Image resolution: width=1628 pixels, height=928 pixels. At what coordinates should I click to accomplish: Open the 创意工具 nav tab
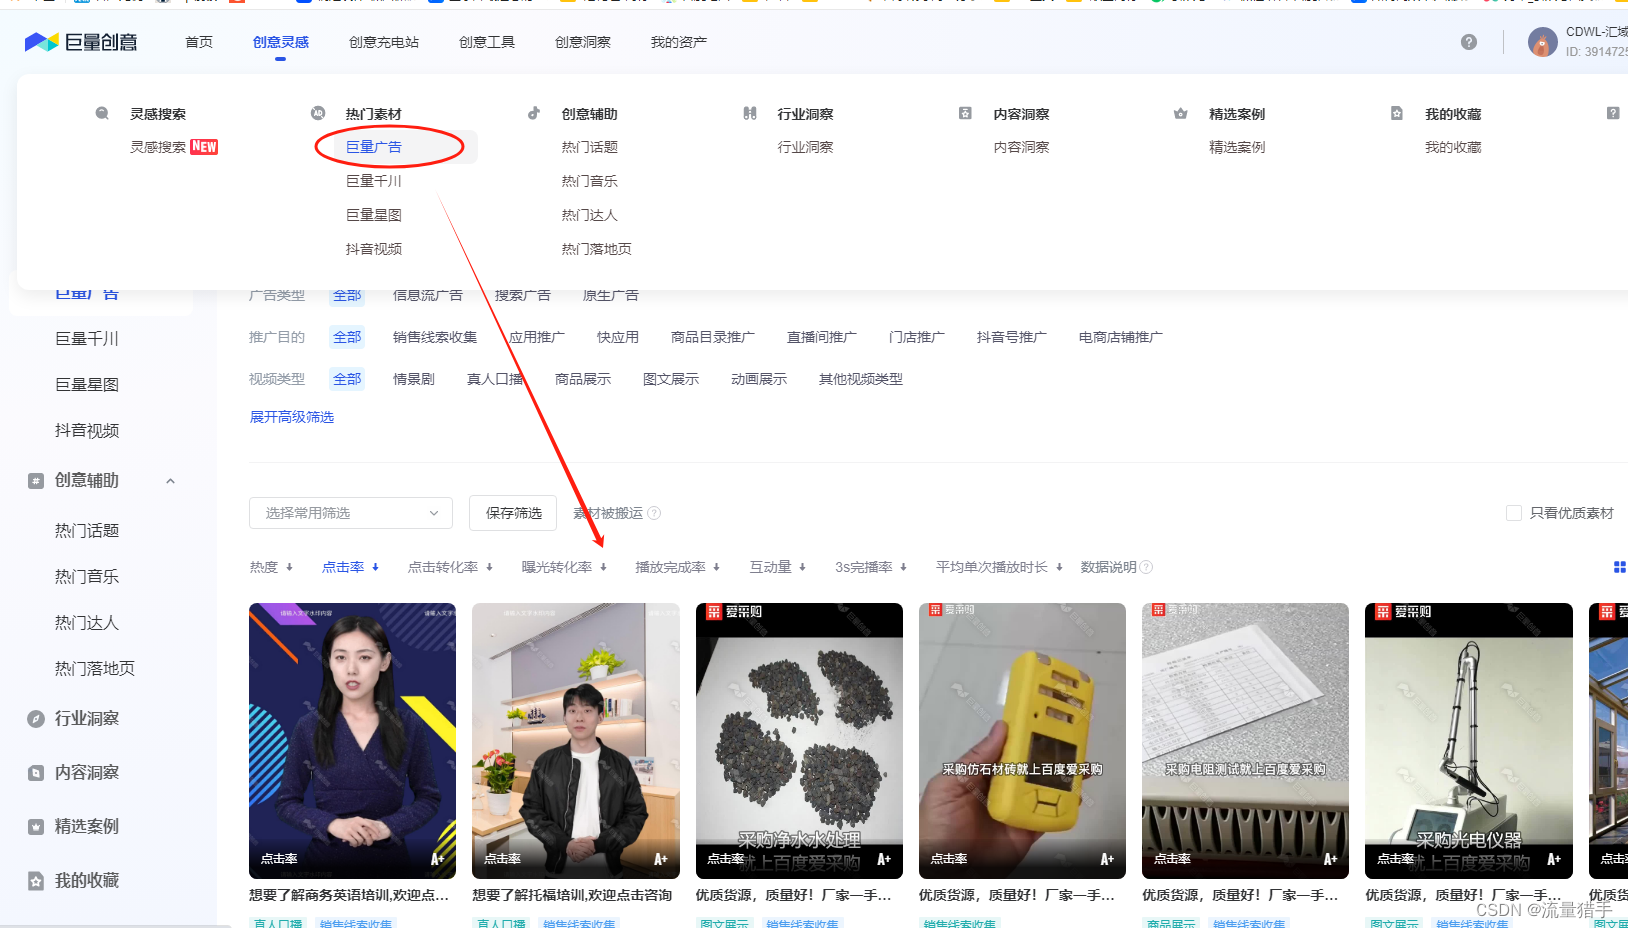click(487, 42)
